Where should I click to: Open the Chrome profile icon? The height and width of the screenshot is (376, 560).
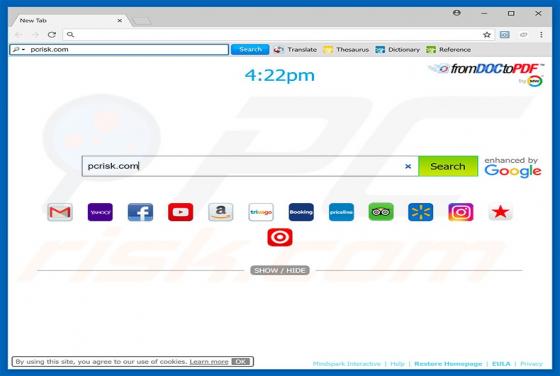tap(456, 13)
